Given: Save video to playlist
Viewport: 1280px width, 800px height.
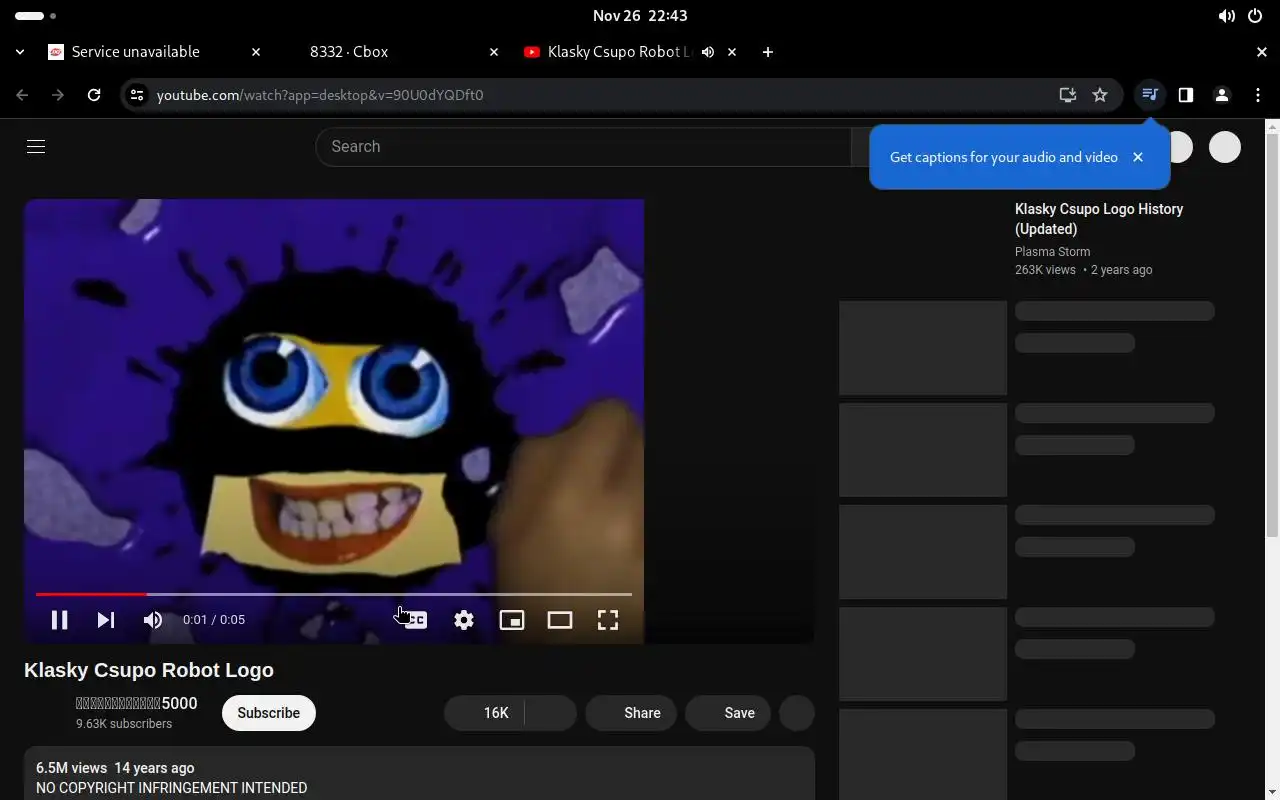Looking at the screenshot, I should [727, 713].
